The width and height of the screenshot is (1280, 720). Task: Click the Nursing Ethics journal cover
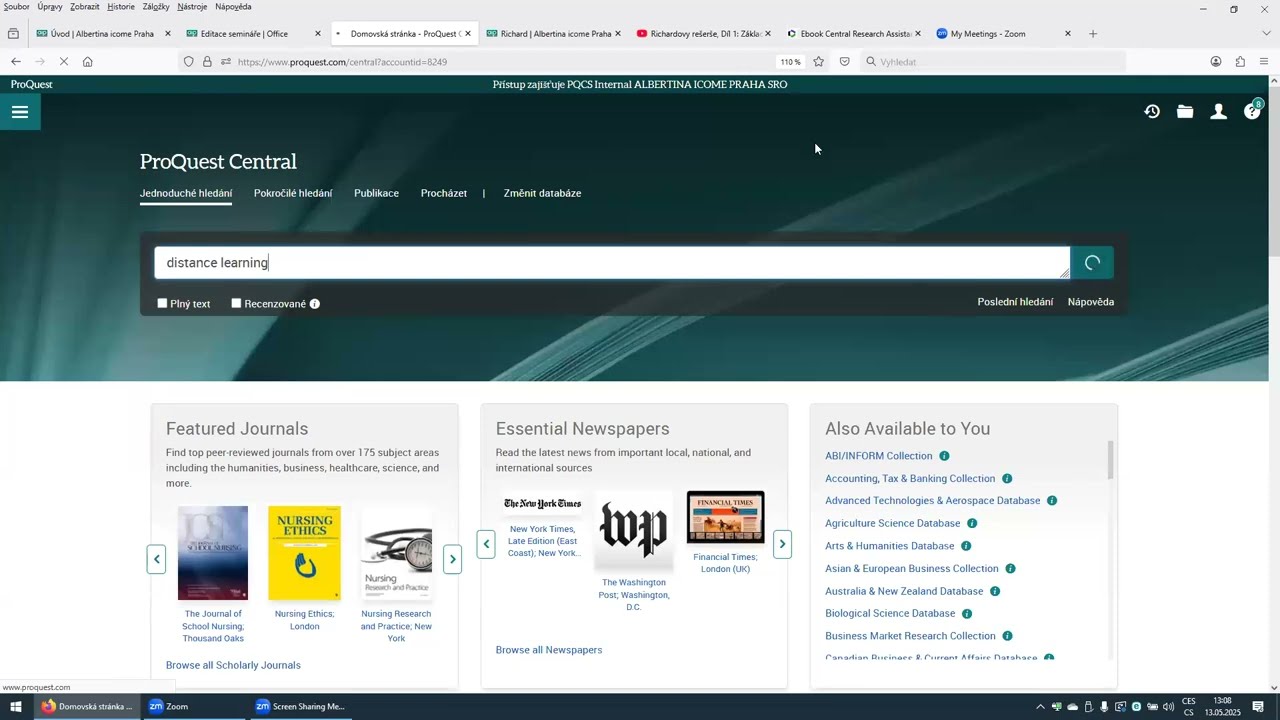click(304, 553)
